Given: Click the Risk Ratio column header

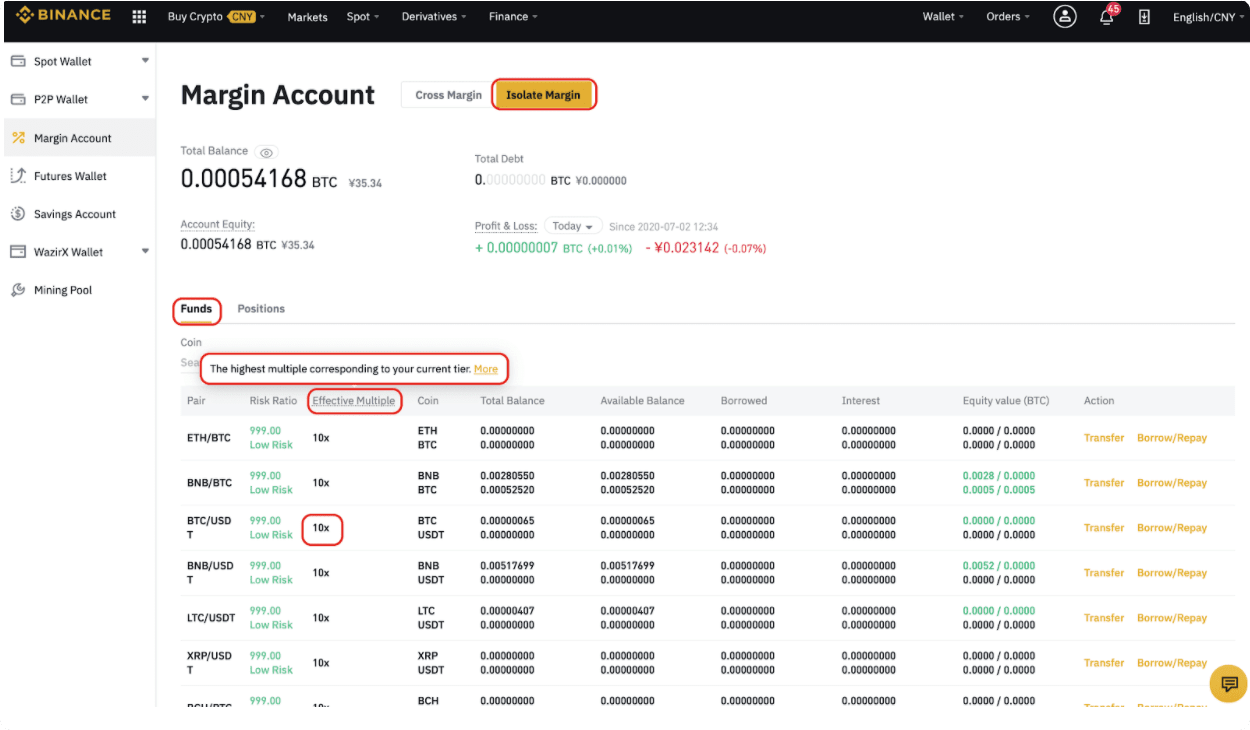Looking at the screenshot, I should click(x=273, y=401).
